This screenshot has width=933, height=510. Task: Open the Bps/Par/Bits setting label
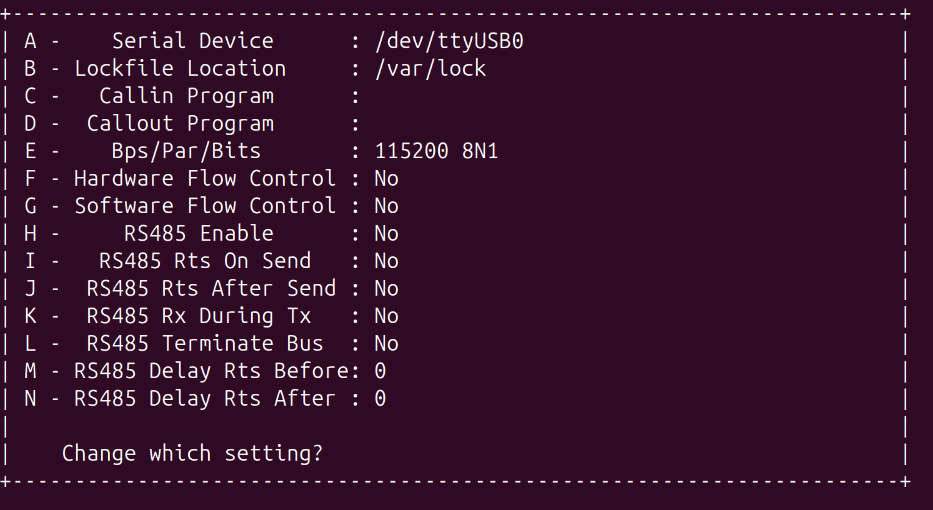(x=186, y=151)
